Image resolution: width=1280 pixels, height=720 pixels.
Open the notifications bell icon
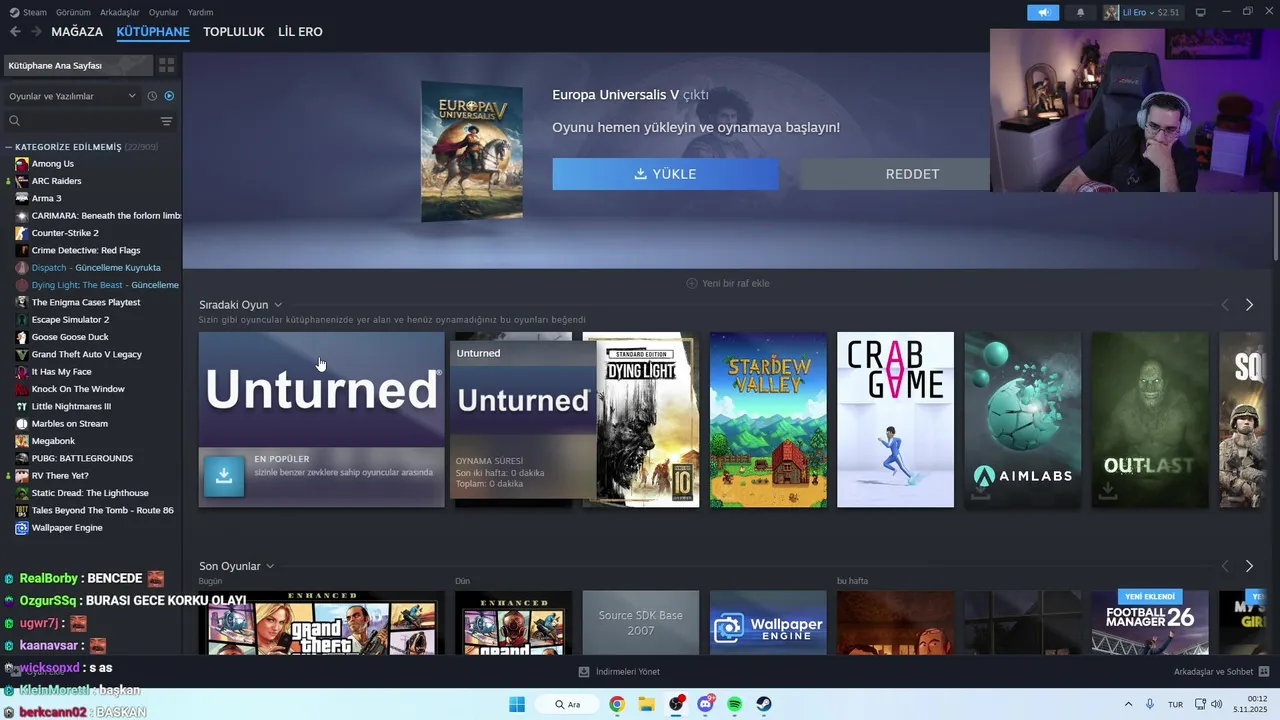(1080, 12)
